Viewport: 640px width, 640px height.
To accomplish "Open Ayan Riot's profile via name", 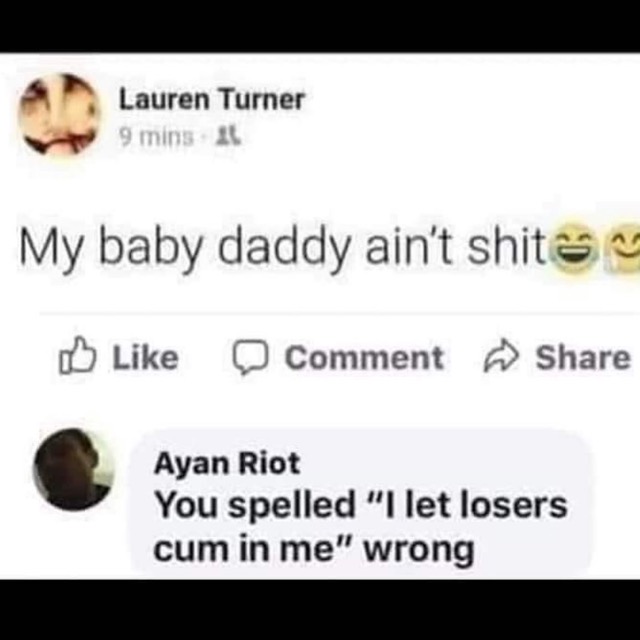I will (x=227, y=464).
